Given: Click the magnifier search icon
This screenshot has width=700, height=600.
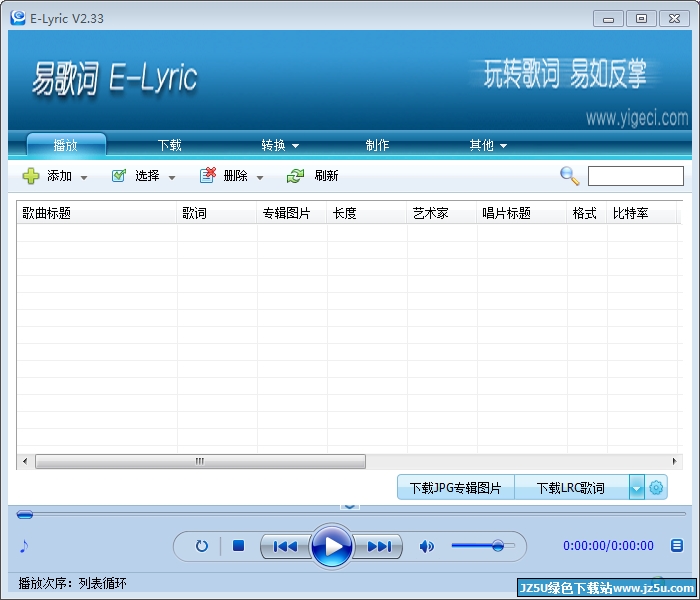Looking at the screenshot, I should [570, 176].
